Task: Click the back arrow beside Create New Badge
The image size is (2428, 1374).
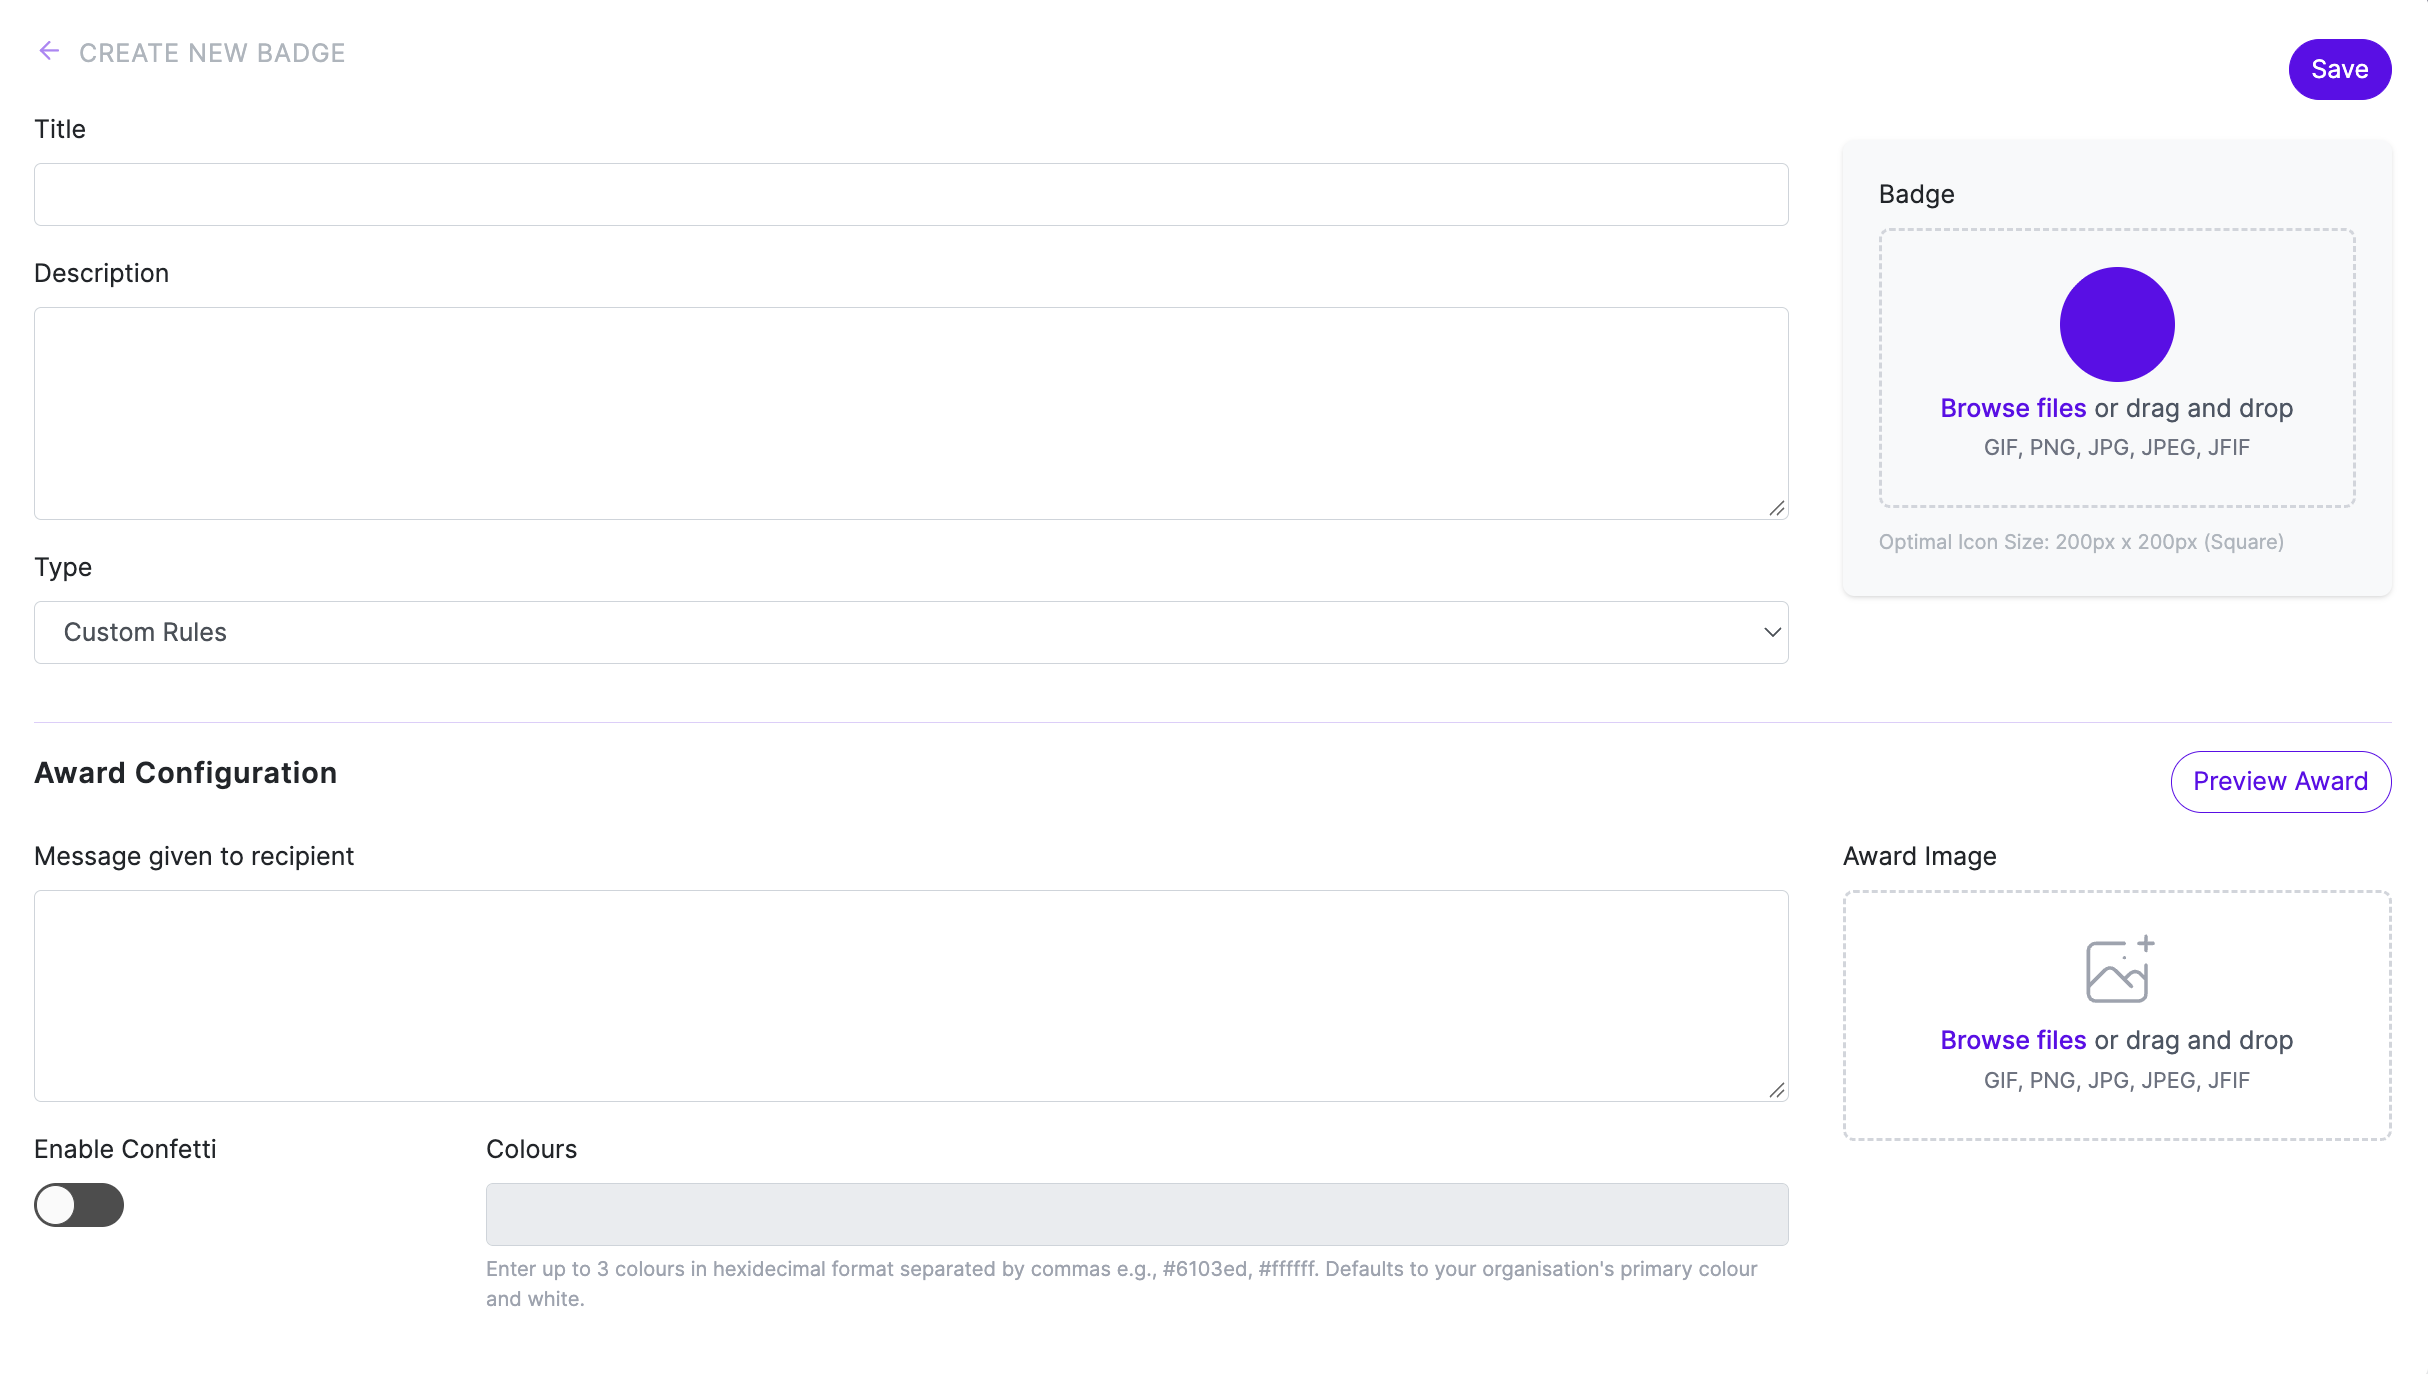Action: (49, 51)
